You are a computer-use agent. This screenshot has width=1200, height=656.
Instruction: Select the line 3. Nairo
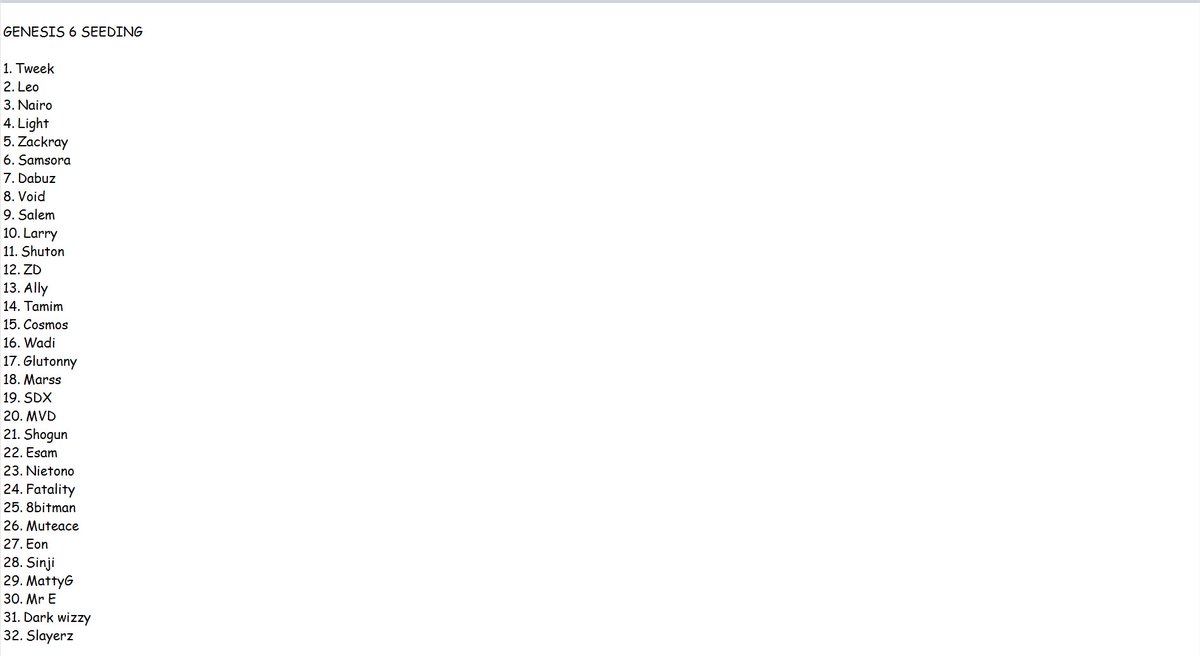point(28,105)
